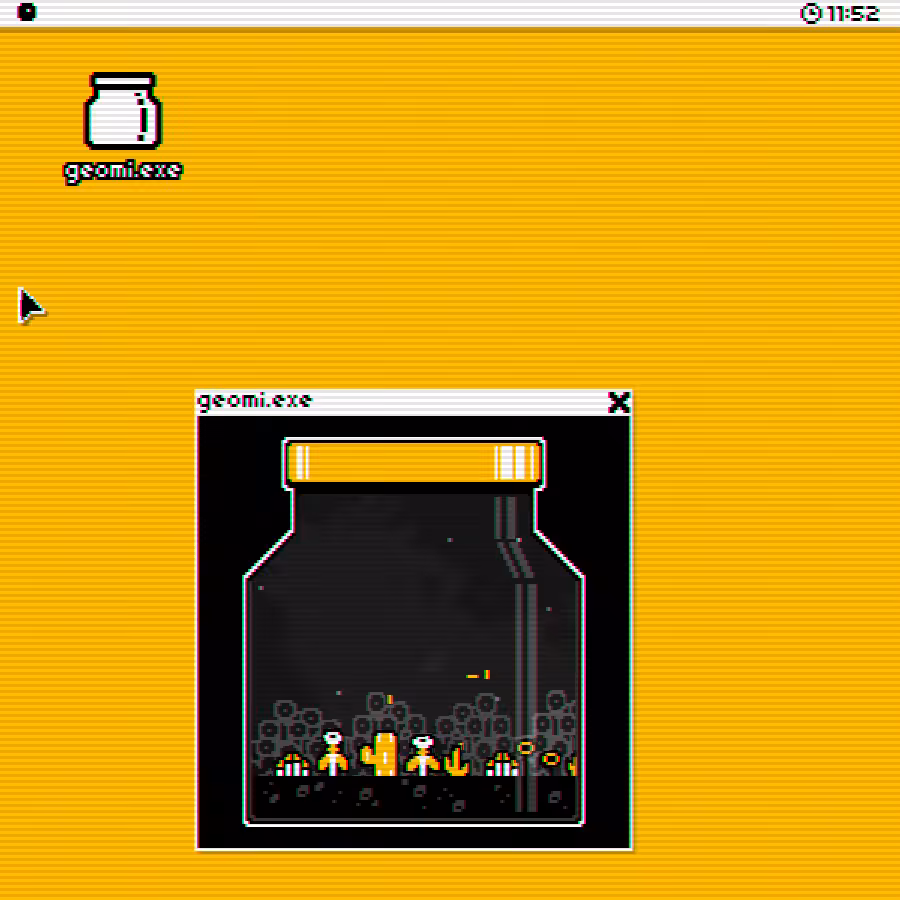Select the small curved cactus sprout

tap(457, 760)
